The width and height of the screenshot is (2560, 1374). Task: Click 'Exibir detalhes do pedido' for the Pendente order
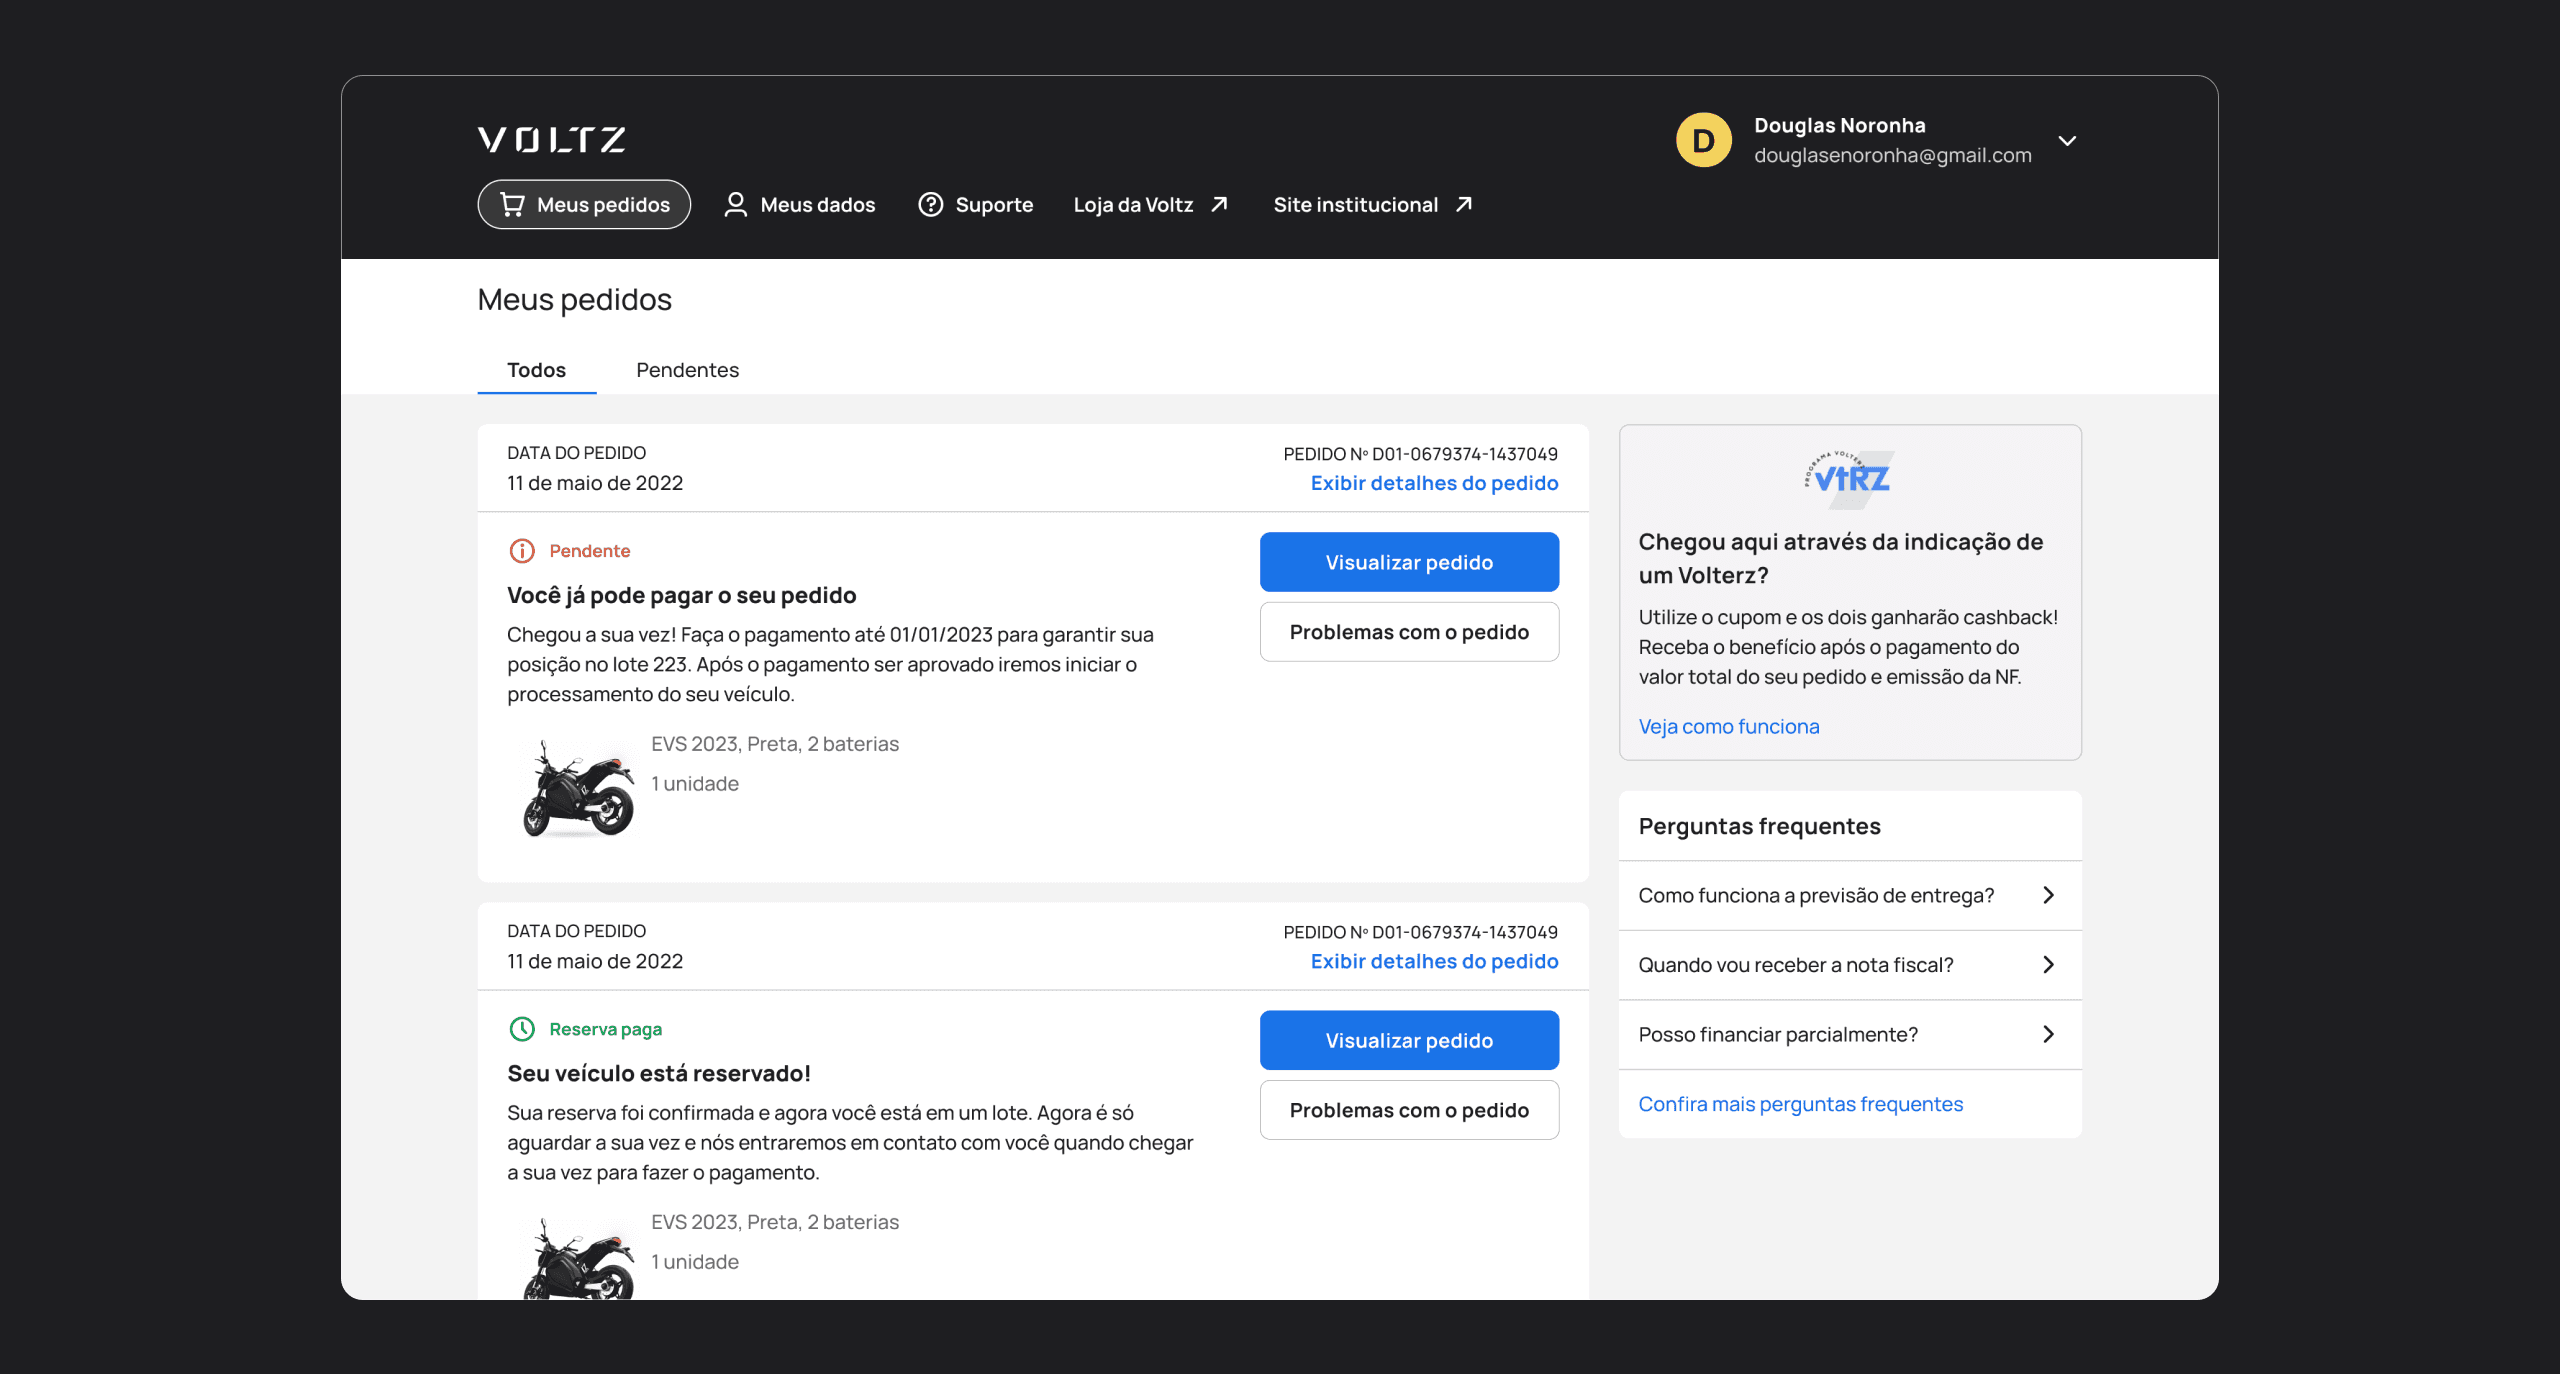pos(1435,483)
